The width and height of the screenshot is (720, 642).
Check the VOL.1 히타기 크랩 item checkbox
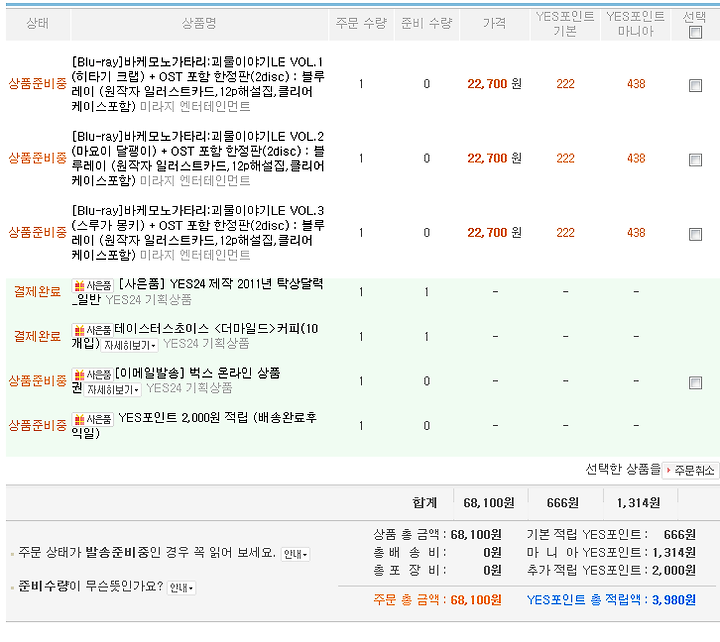pos(695,85)
